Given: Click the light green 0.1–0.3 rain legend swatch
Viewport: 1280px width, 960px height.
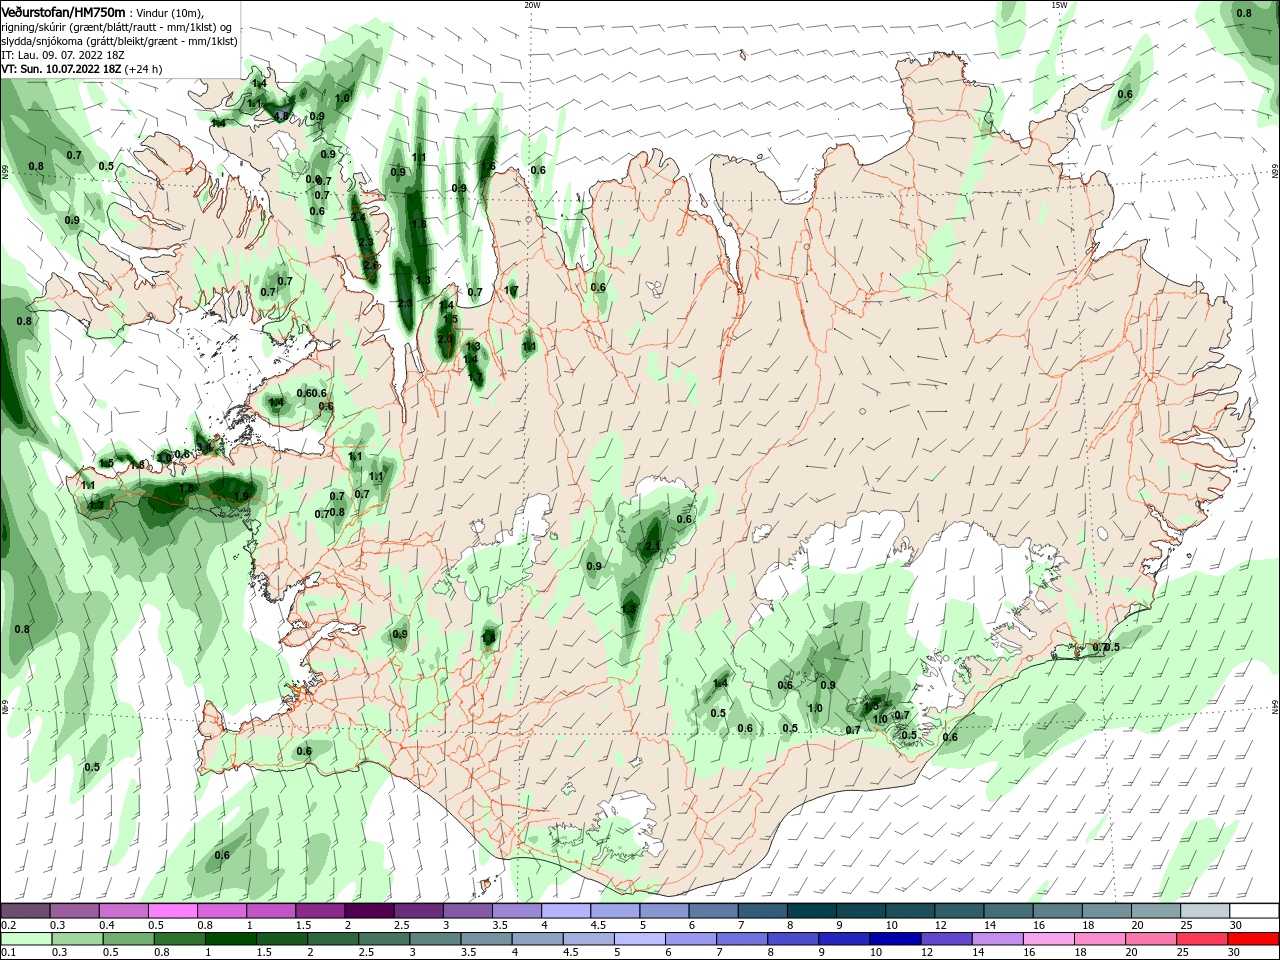Looking at the screenshot, I should (x=26, y=939).
